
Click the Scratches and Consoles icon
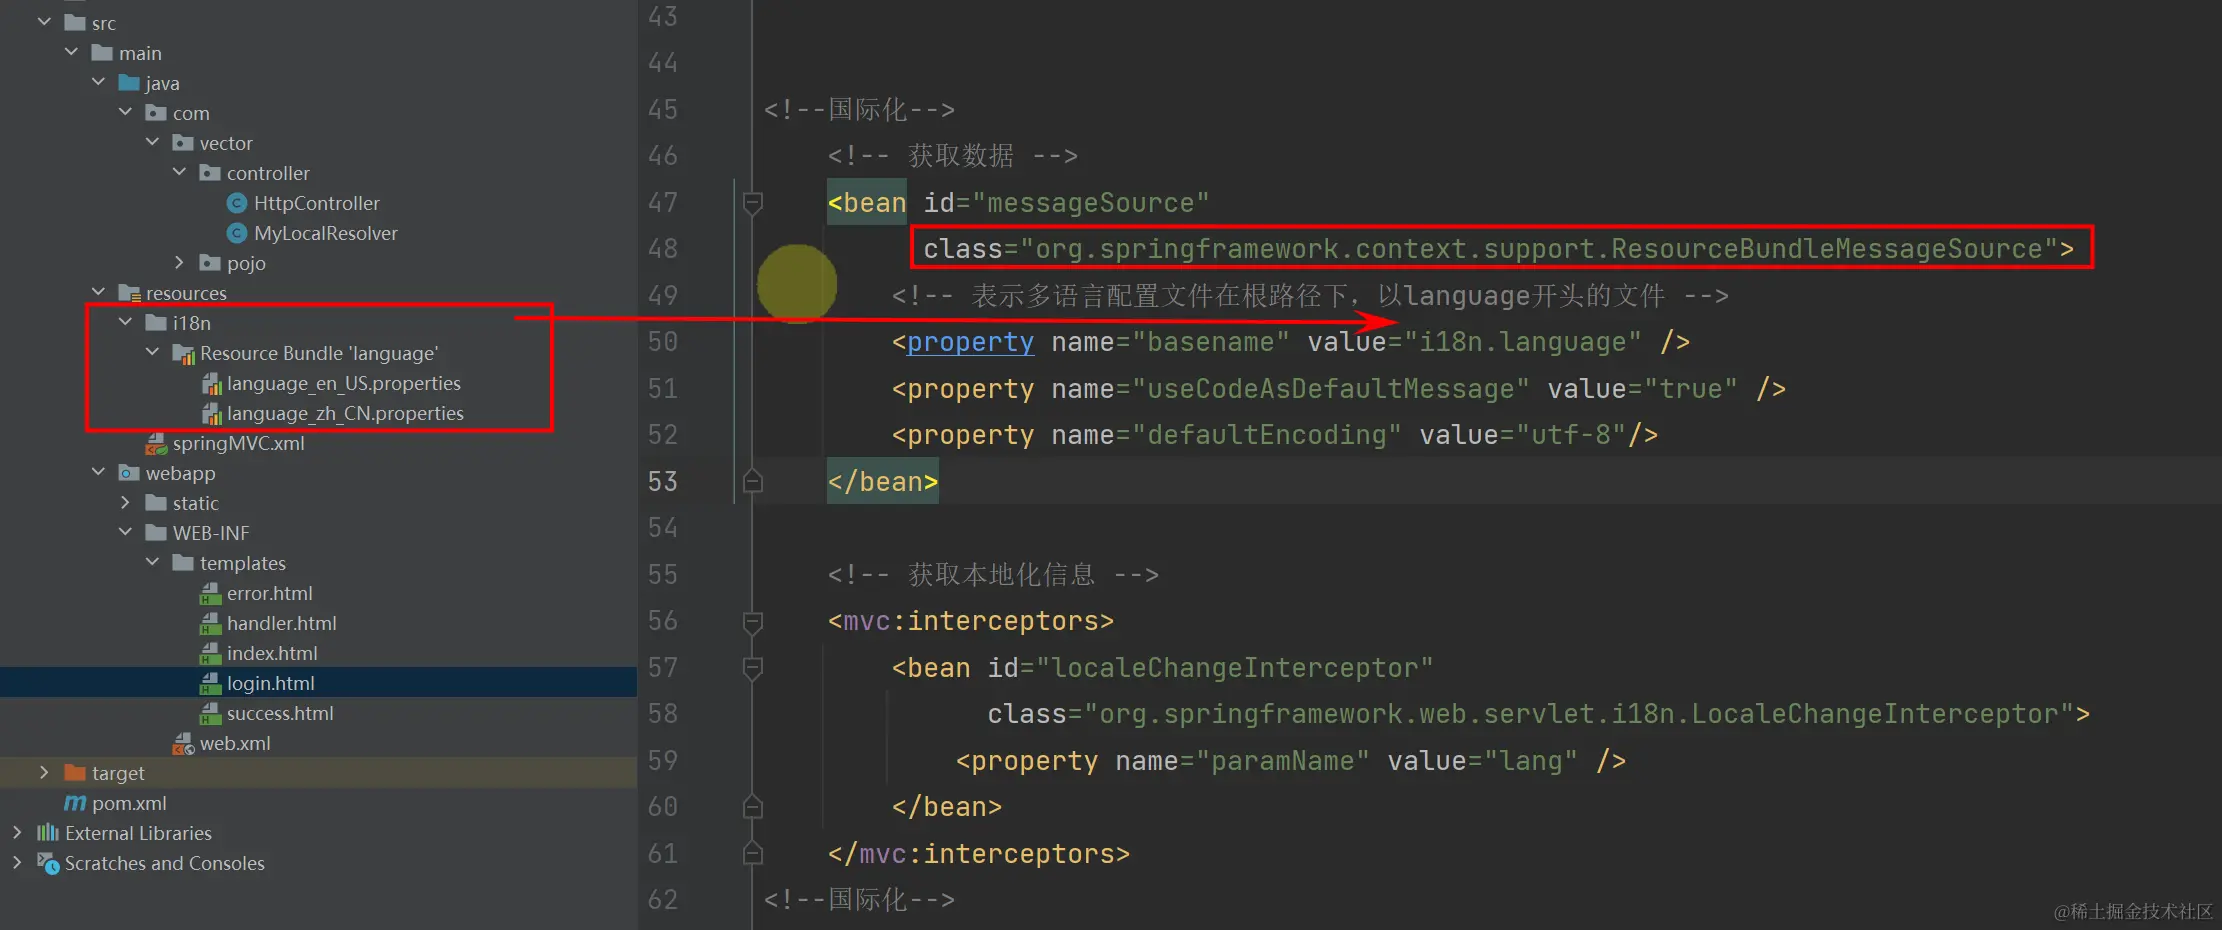[x=48, y=863]
